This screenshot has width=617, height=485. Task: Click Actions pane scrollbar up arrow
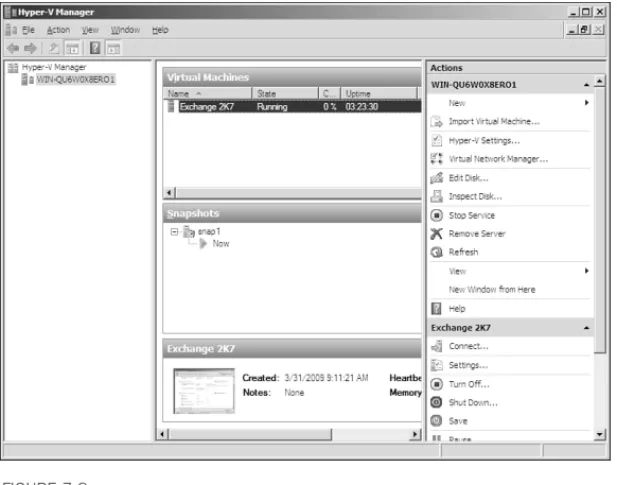pyautogui.click(x=599, y=81)
